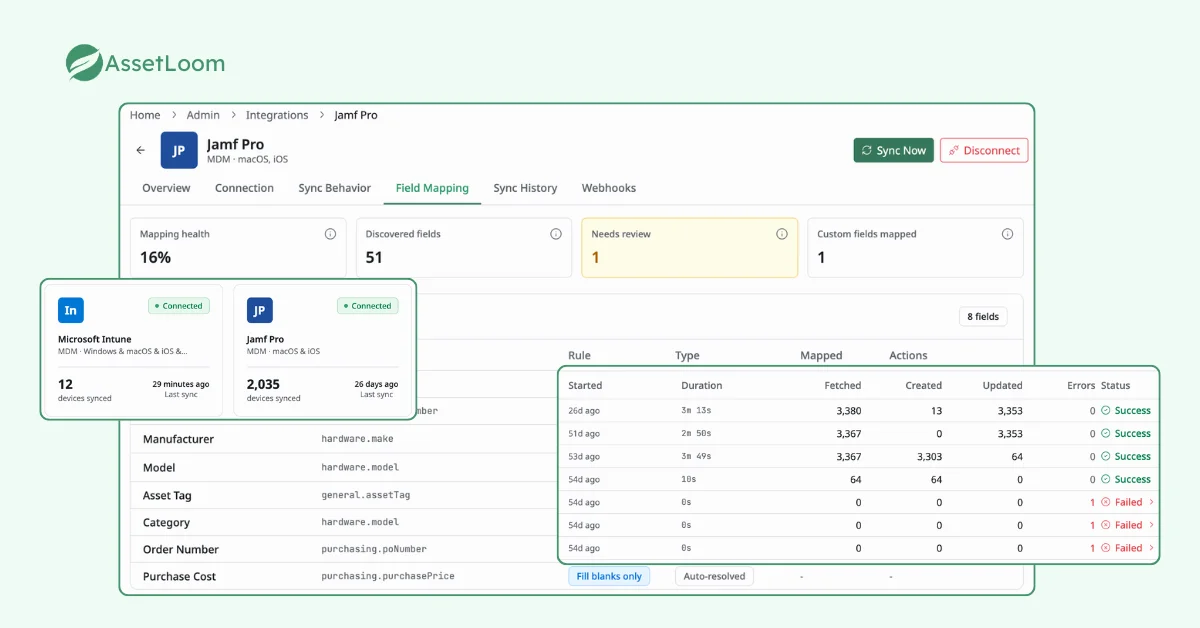Go to Home breadcrumb
The width and height of the screenshot is (1200, 628).
(x=145, y=115)
